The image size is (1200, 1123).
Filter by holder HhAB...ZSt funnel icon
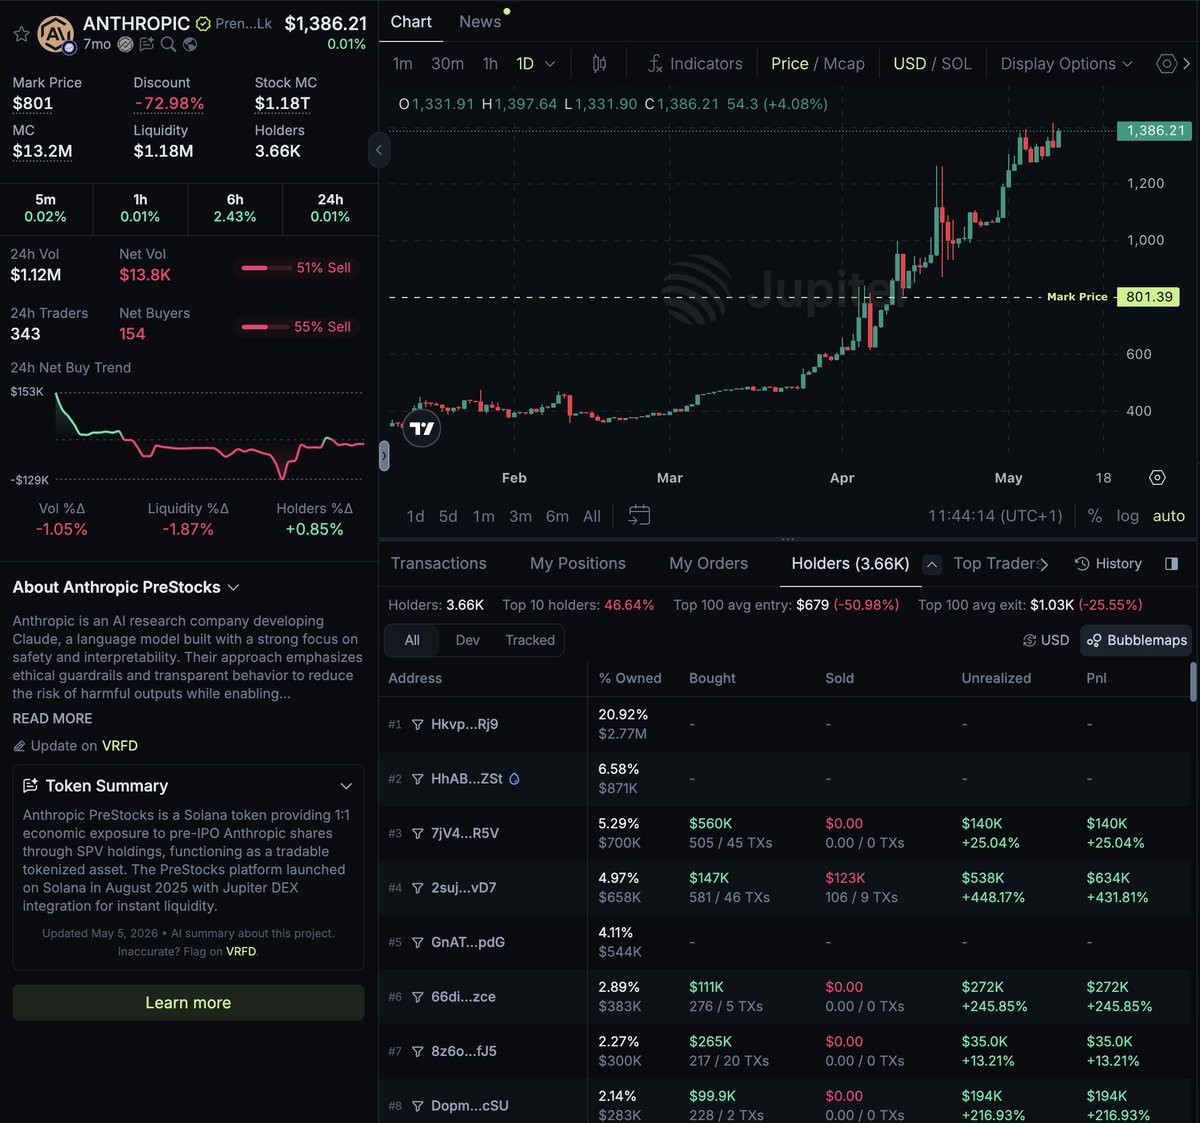(x=418, y=779)
